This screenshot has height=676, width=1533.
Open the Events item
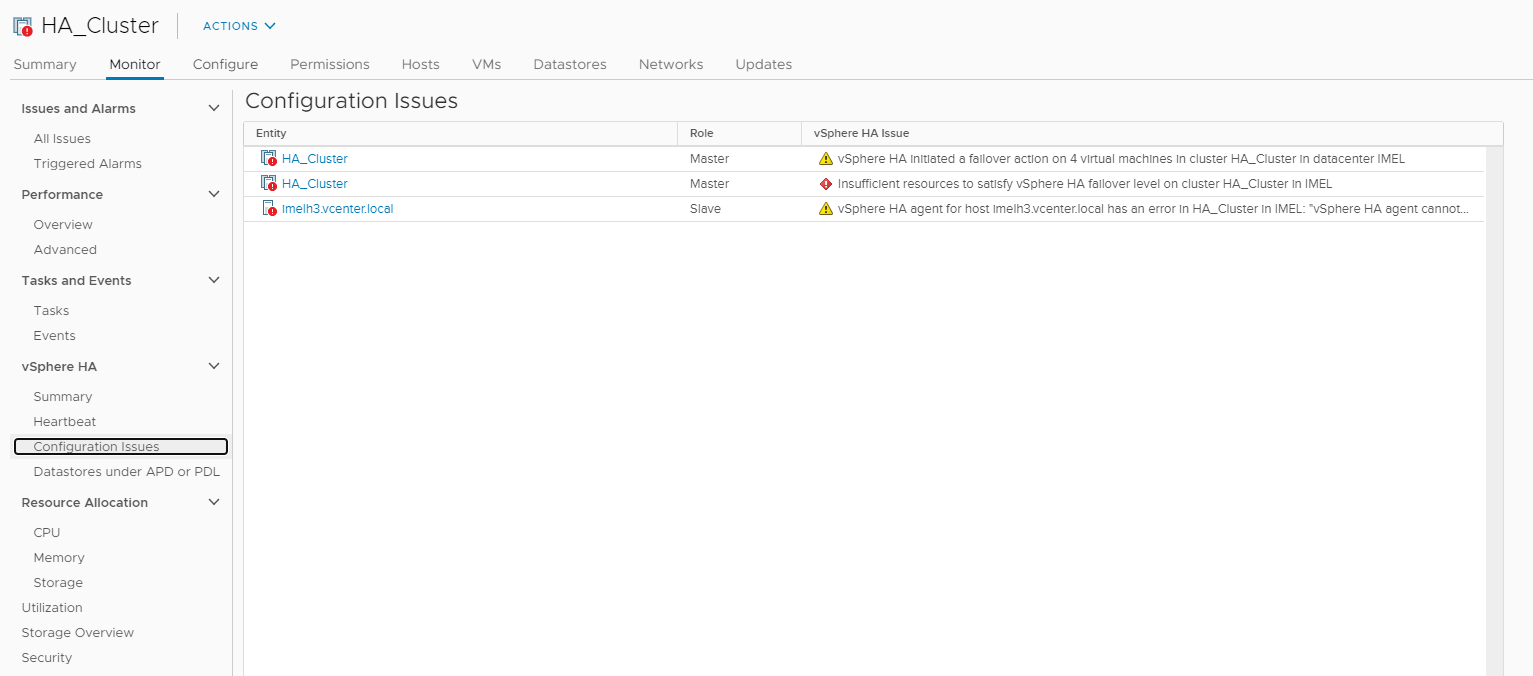pos(54,336)
